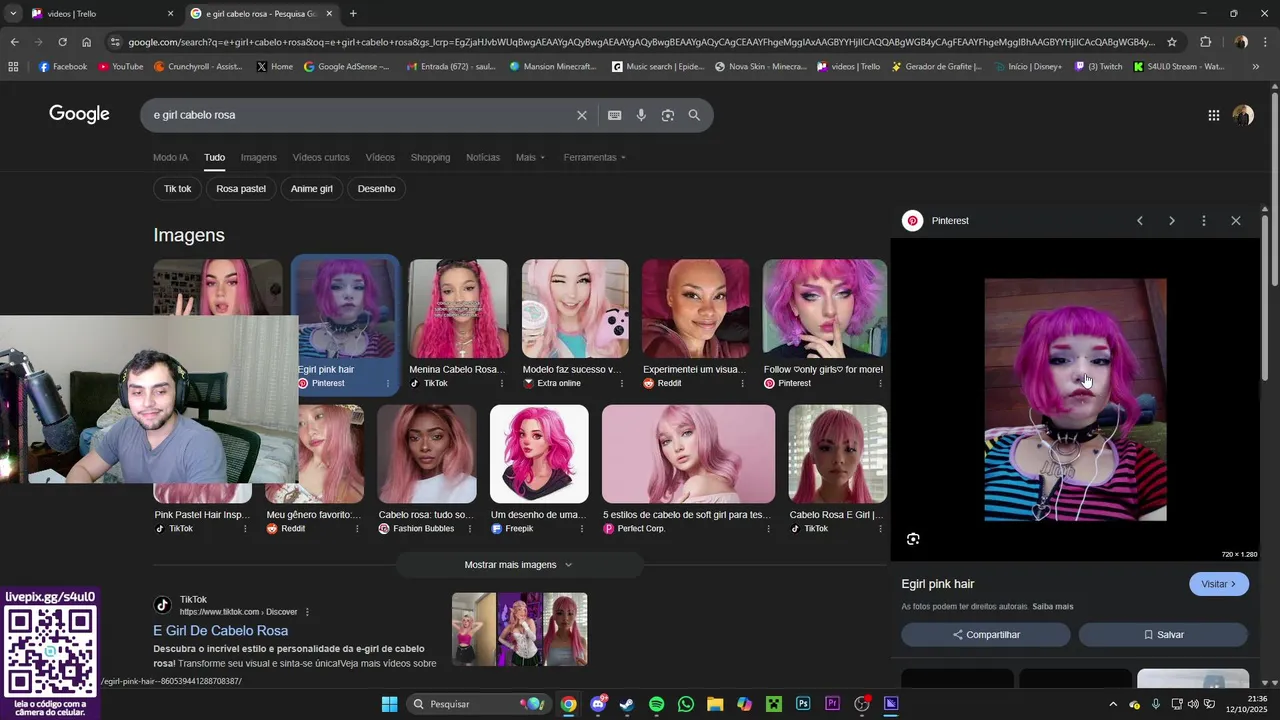The height and width of the screenshot is (720, 1280).
Task: Search inside image with the Lens icon
Action: (913, 539)
